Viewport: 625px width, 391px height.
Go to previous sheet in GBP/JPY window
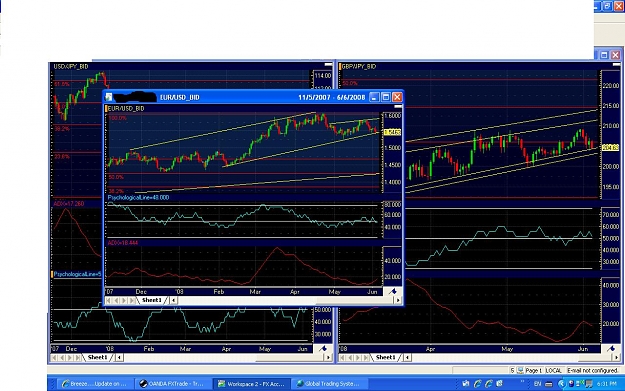350,358
